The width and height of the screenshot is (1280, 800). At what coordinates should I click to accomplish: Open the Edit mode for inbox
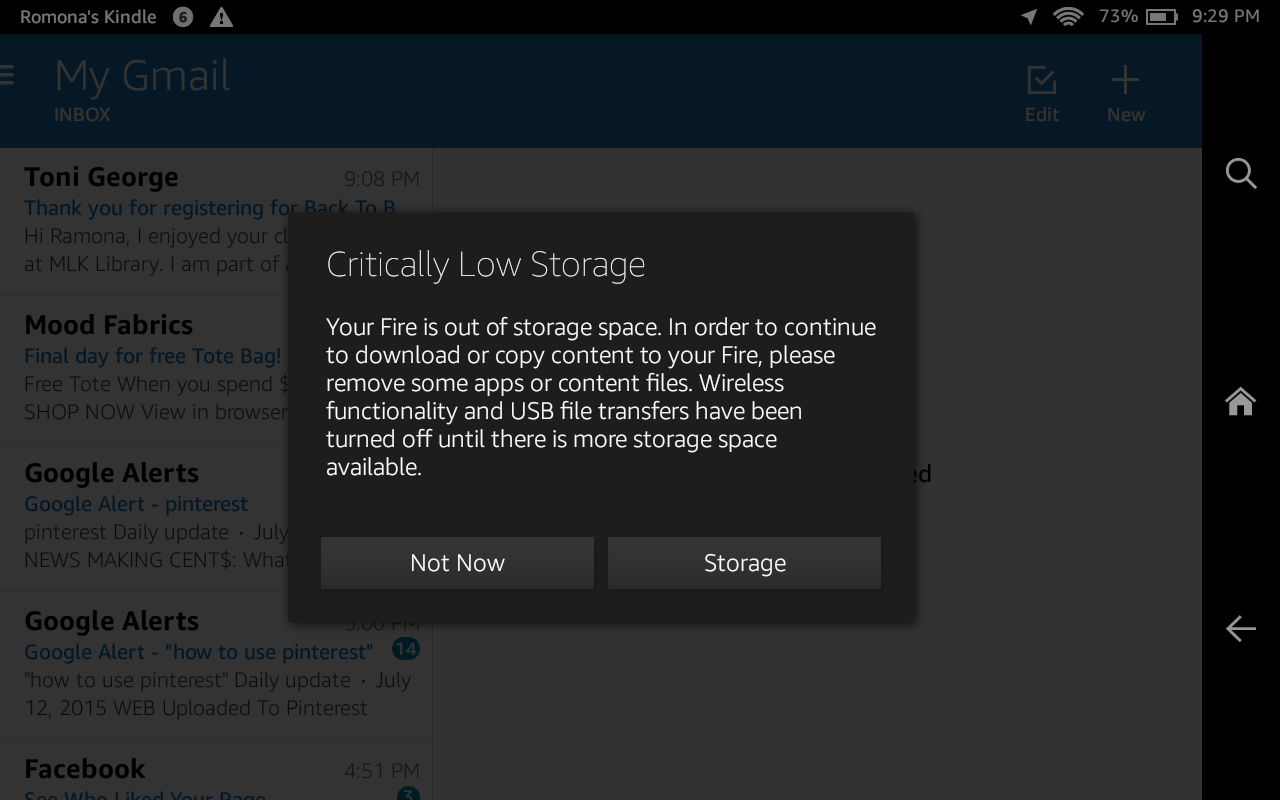tap(1041, 92)
